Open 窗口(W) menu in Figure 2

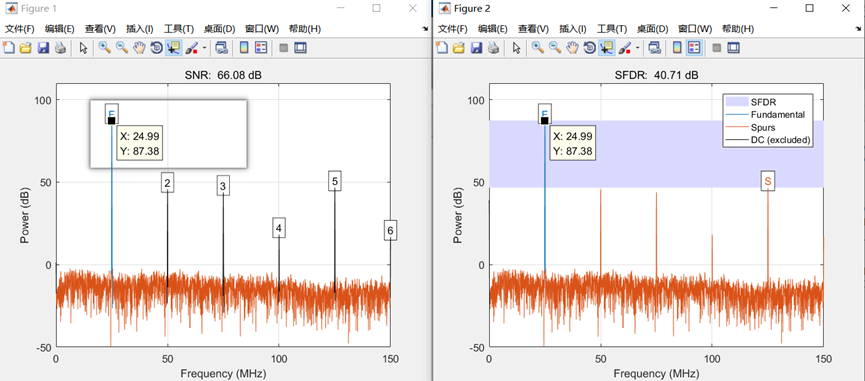695,29
